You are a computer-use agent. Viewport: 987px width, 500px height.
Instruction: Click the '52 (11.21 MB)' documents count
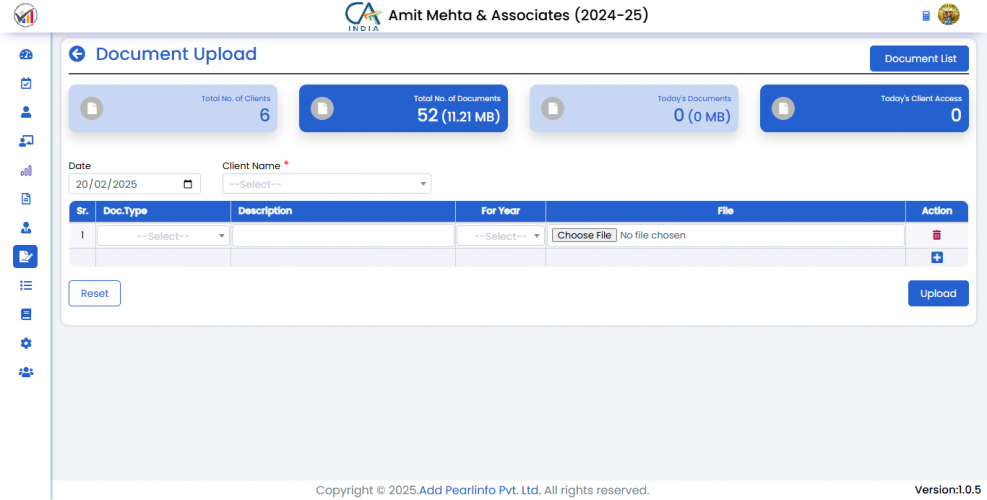pos(459,115)
